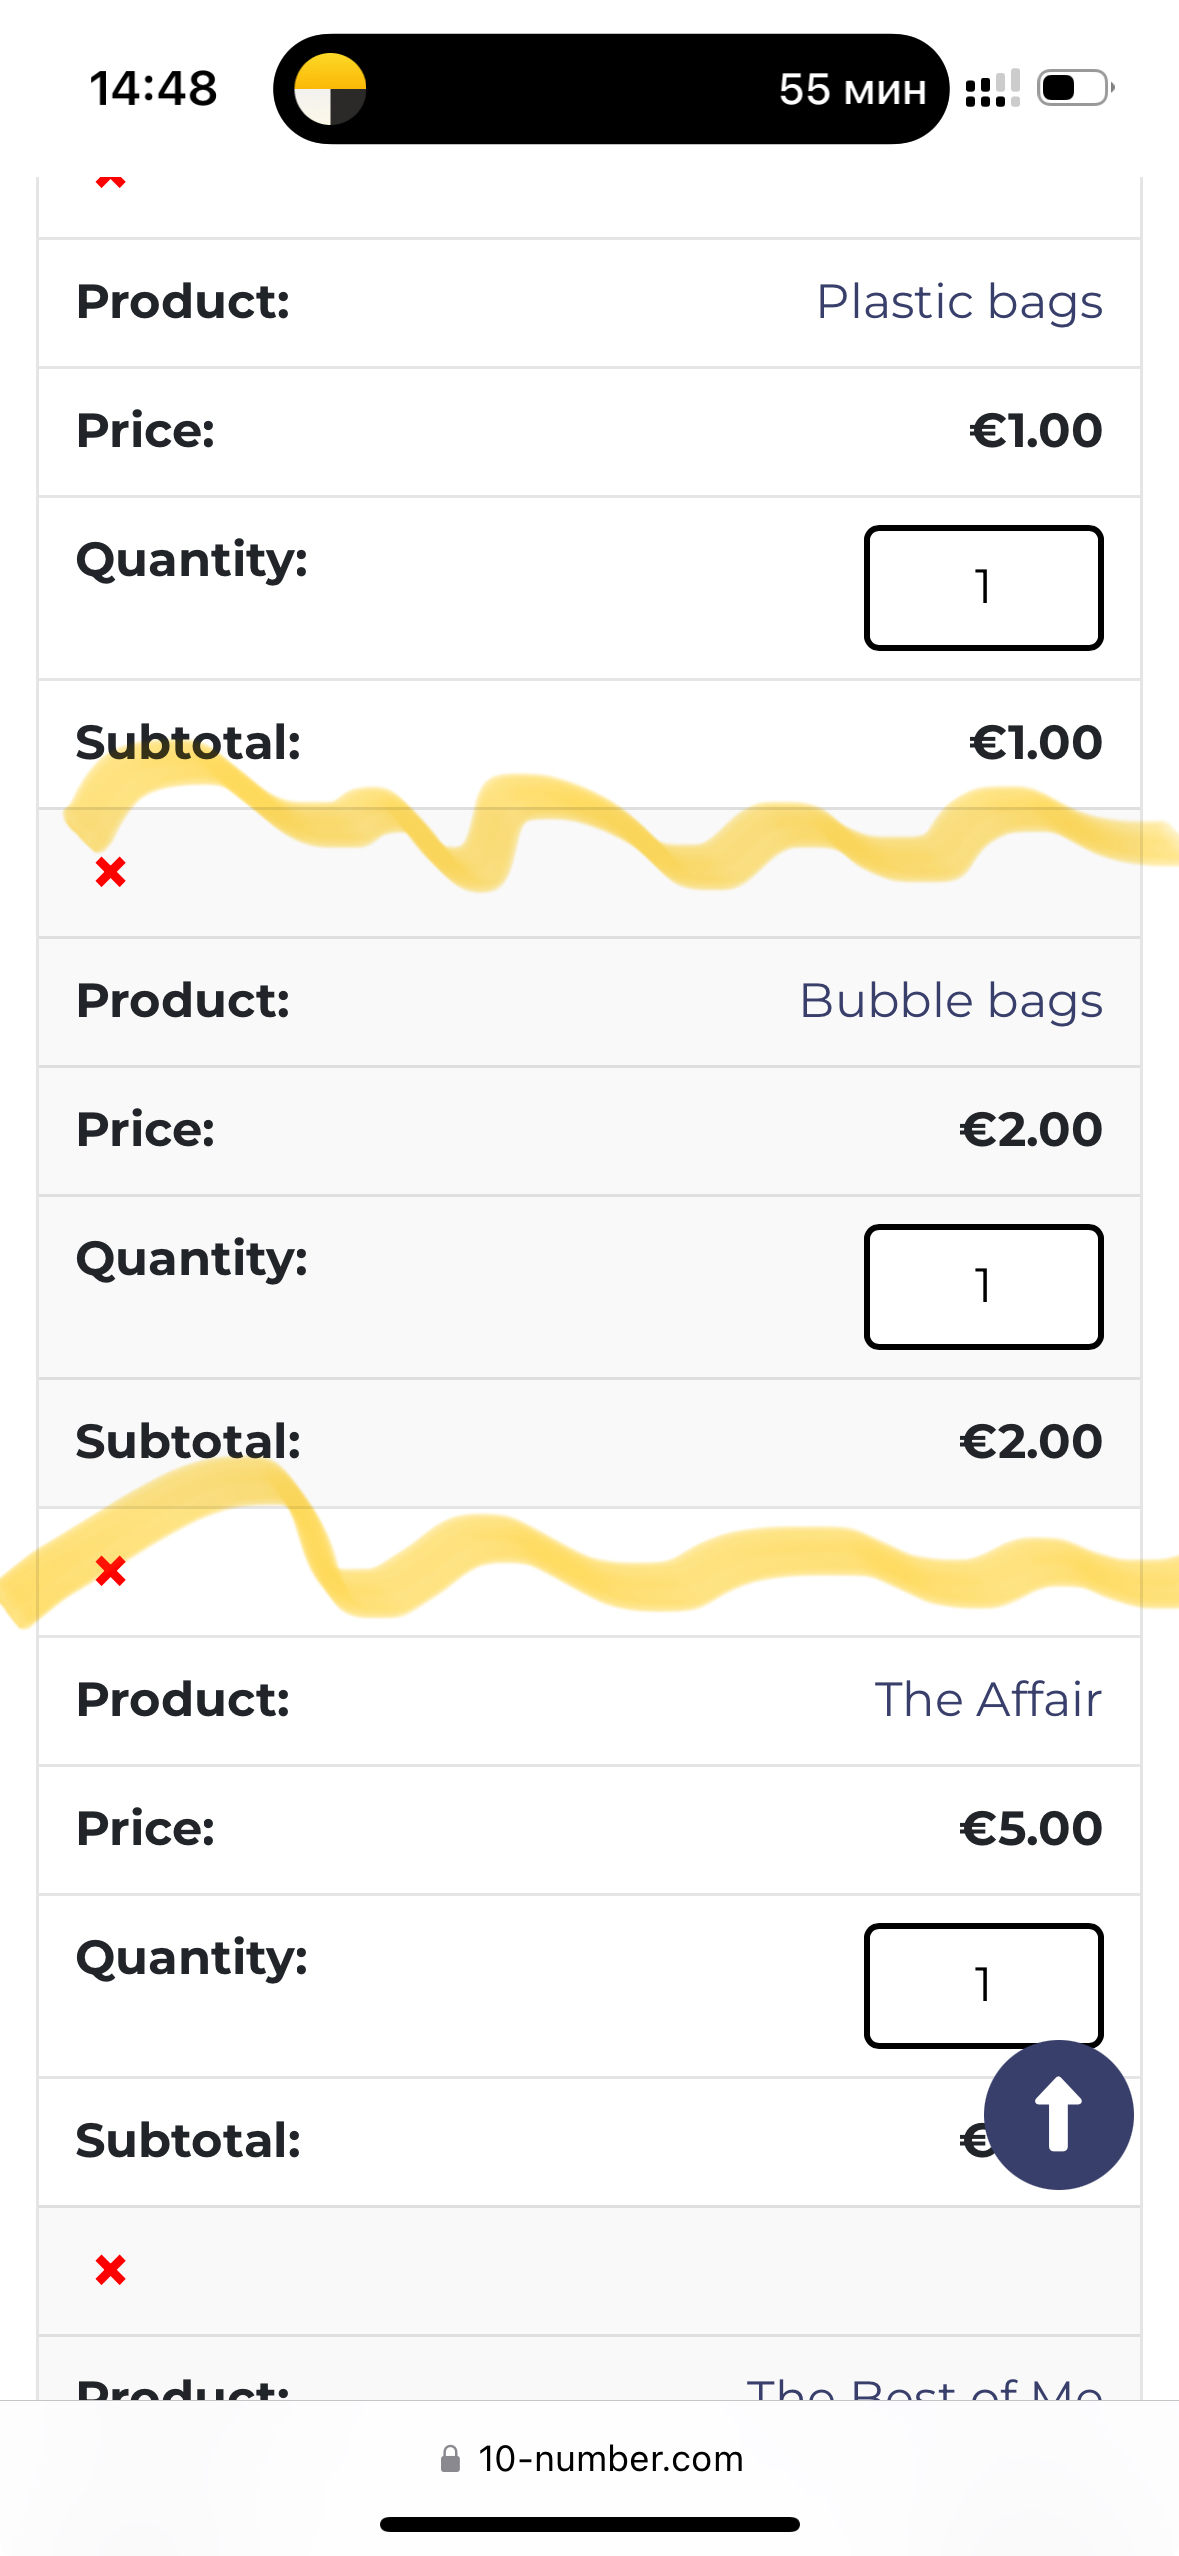This screenshot has width=1179, height=2556.
Task: Tap the 10-number.com address bar
Action: tap(610, 2459)
